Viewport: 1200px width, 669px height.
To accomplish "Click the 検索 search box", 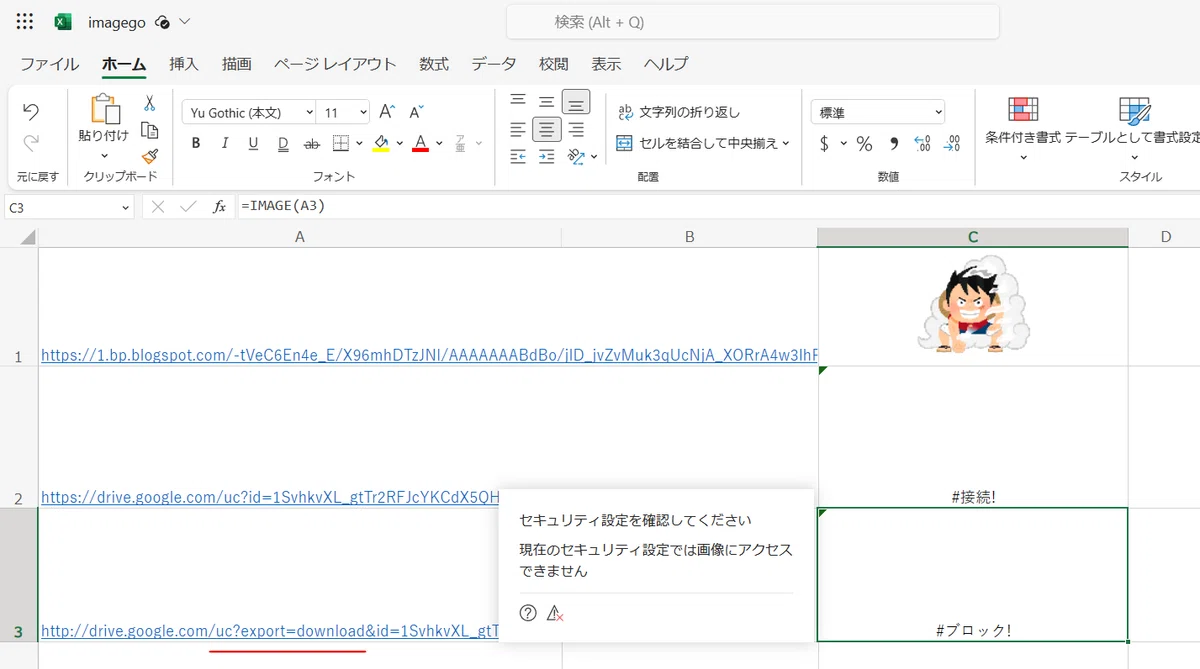I will [753, 22].
